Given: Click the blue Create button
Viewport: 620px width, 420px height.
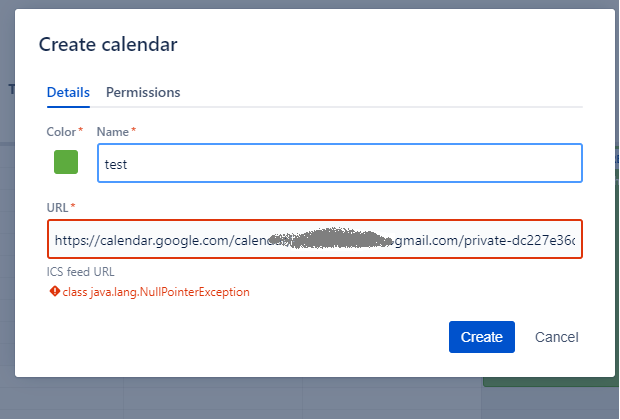Looking at the screenshot, I should tap(482, 337).
